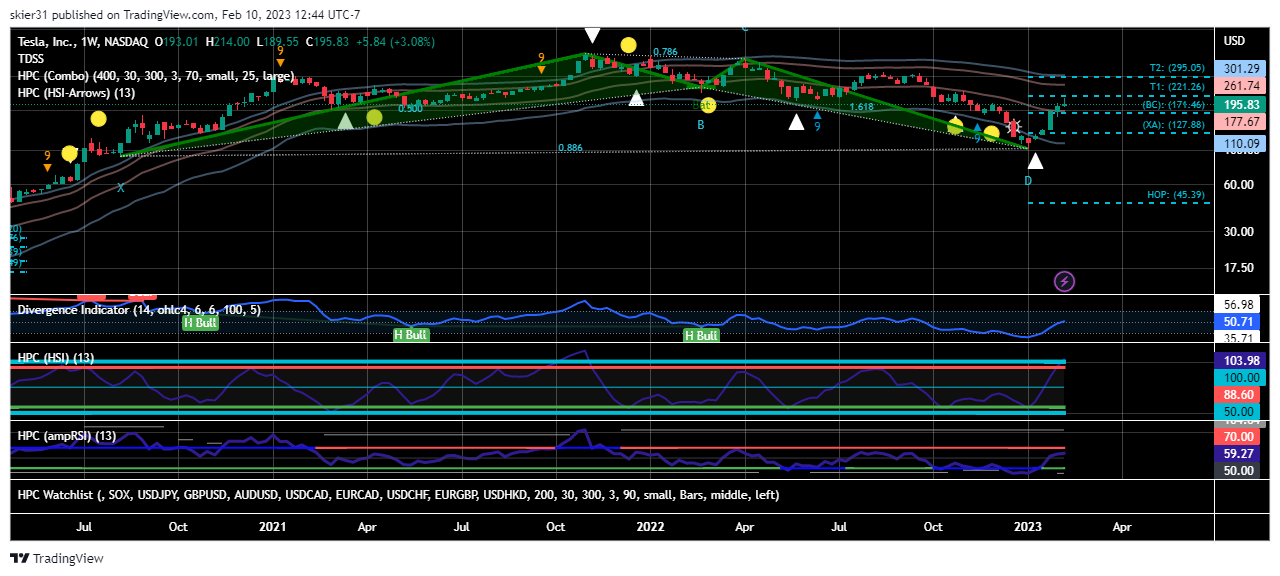This screenshot has width=1280, height=576.
Task: Click the 2021 label on time axis
Action: [x=273, y=526]
